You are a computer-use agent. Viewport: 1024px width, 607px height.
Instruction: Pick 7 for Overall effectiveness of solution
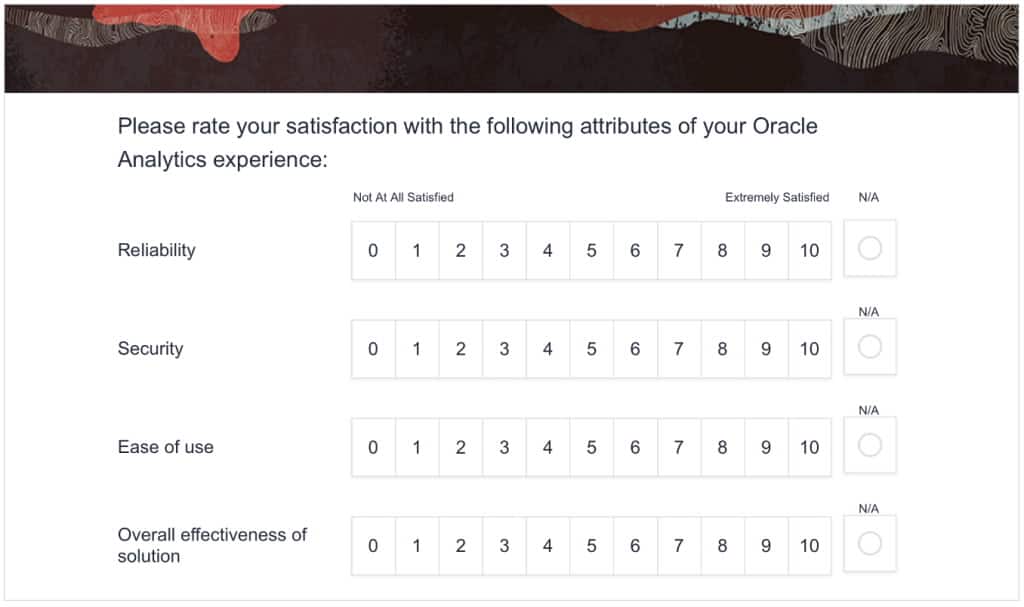(x=679, y=546)
